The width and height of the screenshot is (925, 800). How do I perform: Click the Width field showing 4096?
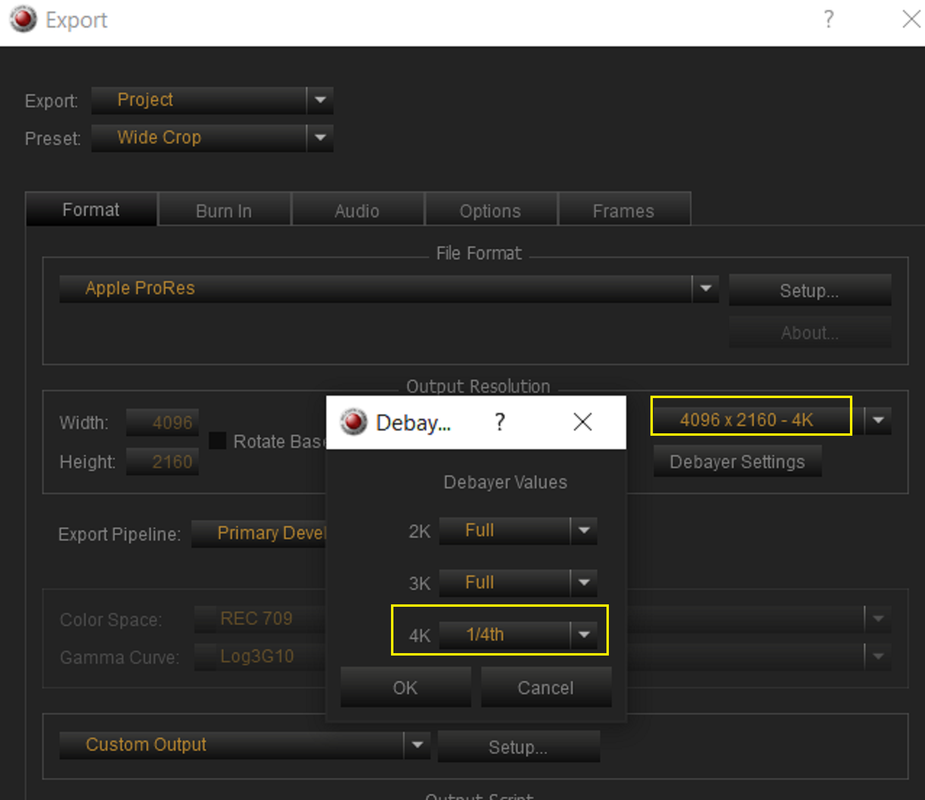(x=162, y=422)
